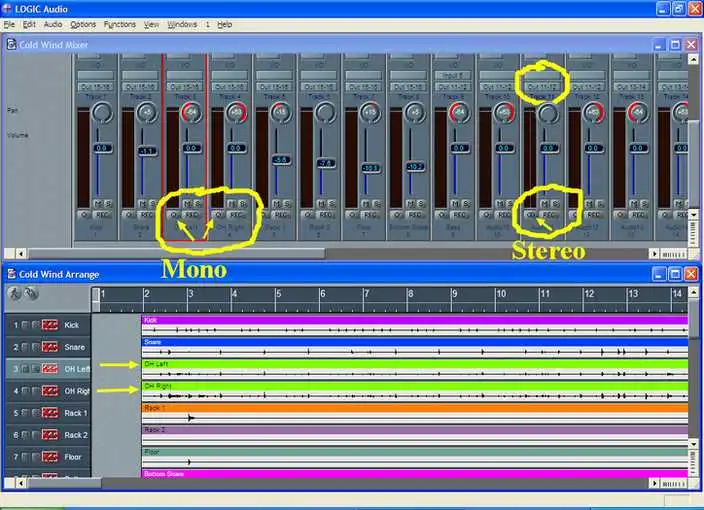Arm REC on mixer channel 2
The height and width of the screenshot is (510, 704).
tap(147, 215)
